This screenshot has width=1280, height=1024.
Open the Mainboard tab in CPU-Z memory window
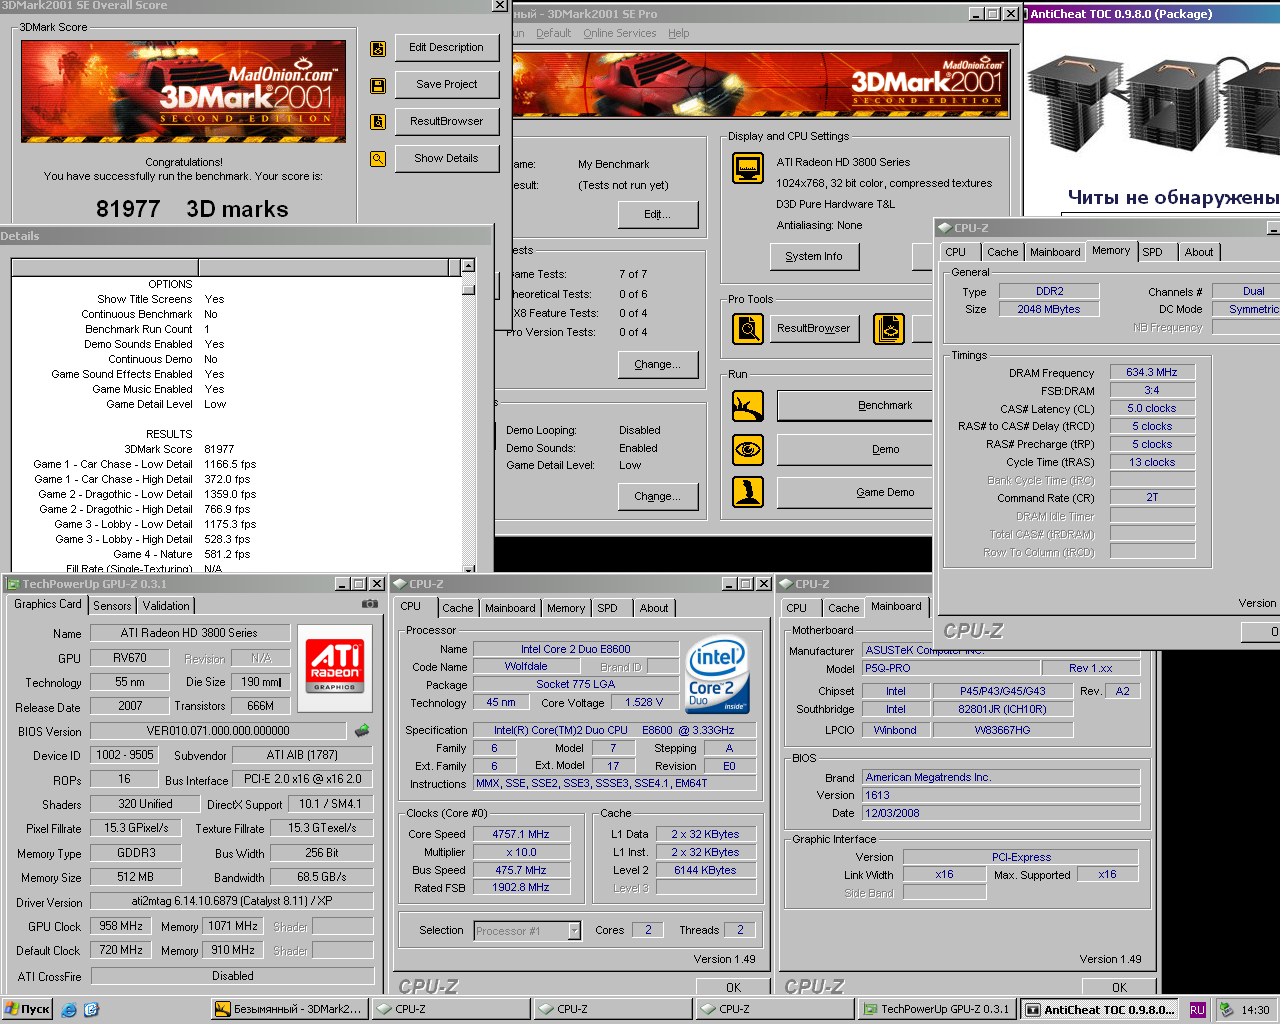pyautogui.click(x=1055, y=252)
